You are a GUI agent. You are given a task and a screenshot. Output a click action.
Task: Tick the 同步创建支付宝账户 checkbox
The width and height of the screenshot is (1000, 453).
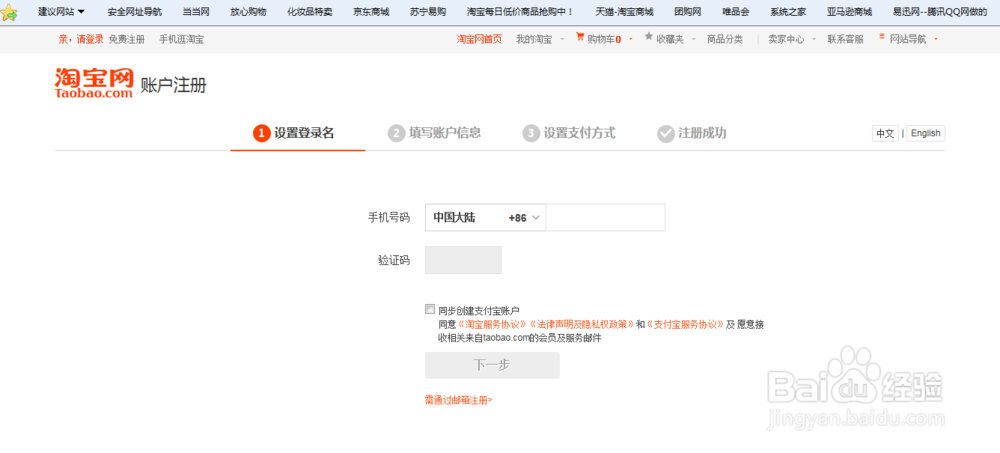pyautogui.click(x=430, y=309)
